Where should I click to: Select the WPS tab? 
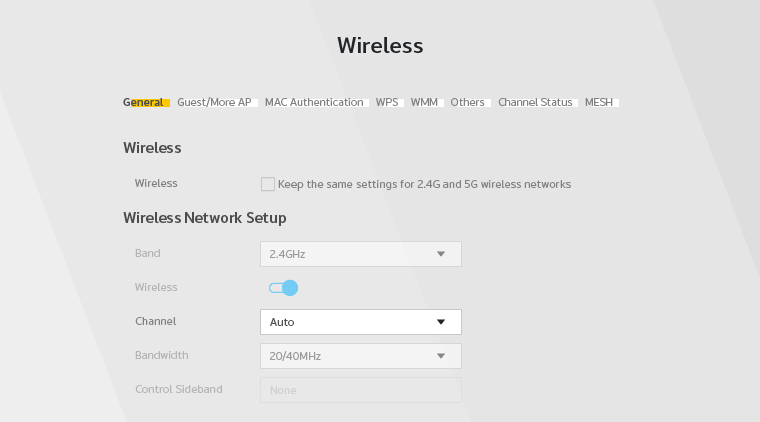(387, 102)
